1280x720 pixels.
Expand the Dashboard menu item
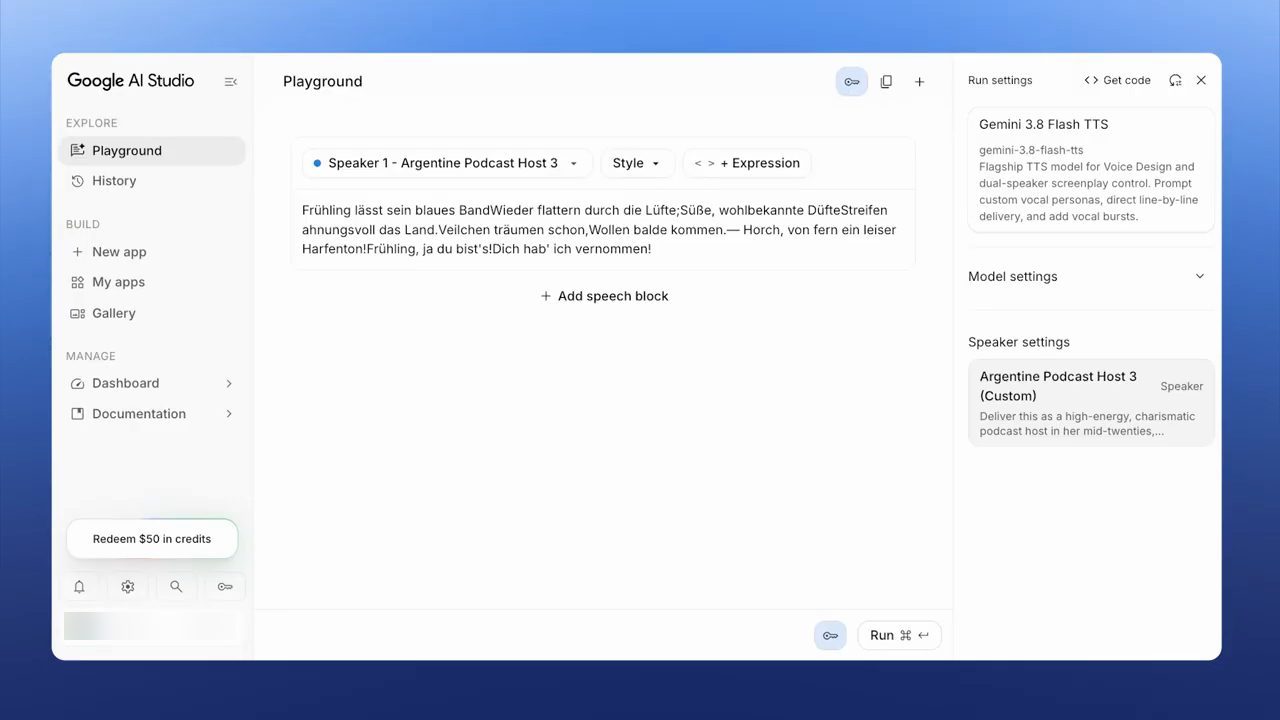point(152,383)
